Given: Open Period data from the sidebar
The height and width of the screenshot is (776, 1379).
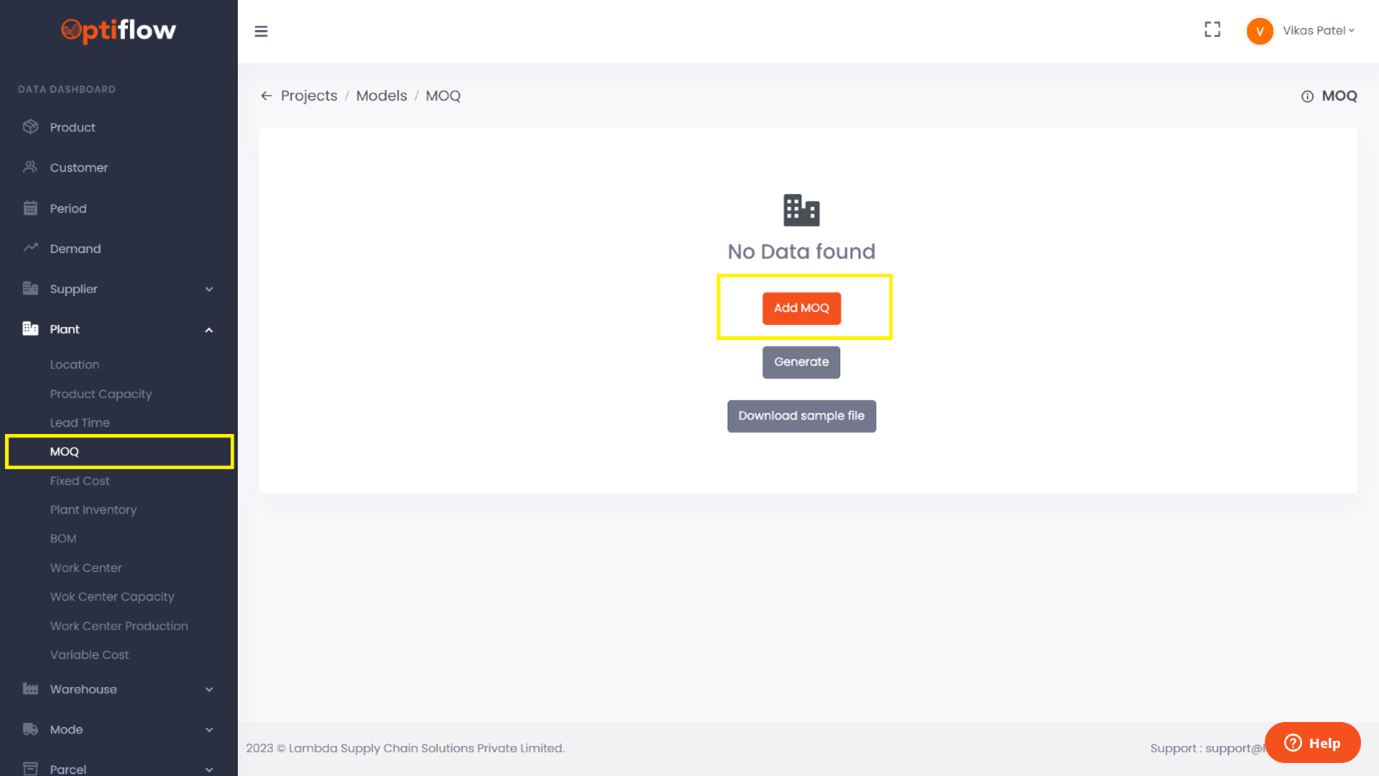Looking at the screenshot, I should [x=68, y=209].
